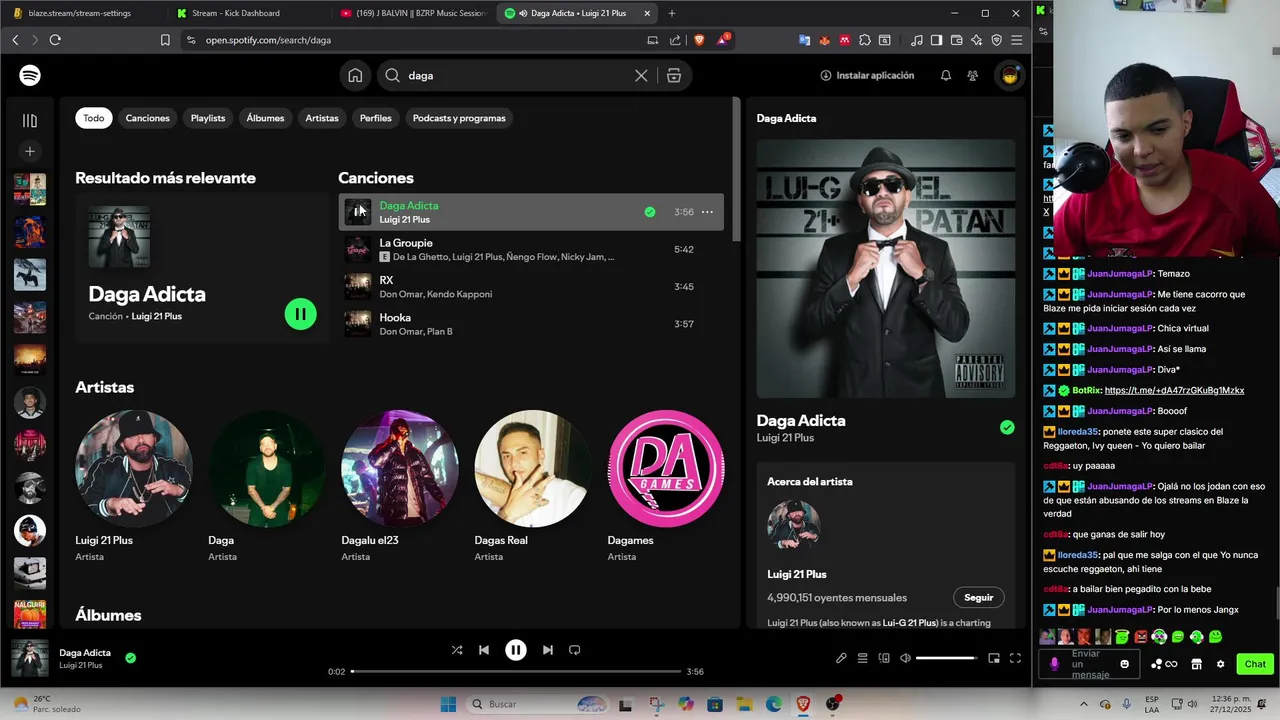Open the play queue icon

[862, 658]
